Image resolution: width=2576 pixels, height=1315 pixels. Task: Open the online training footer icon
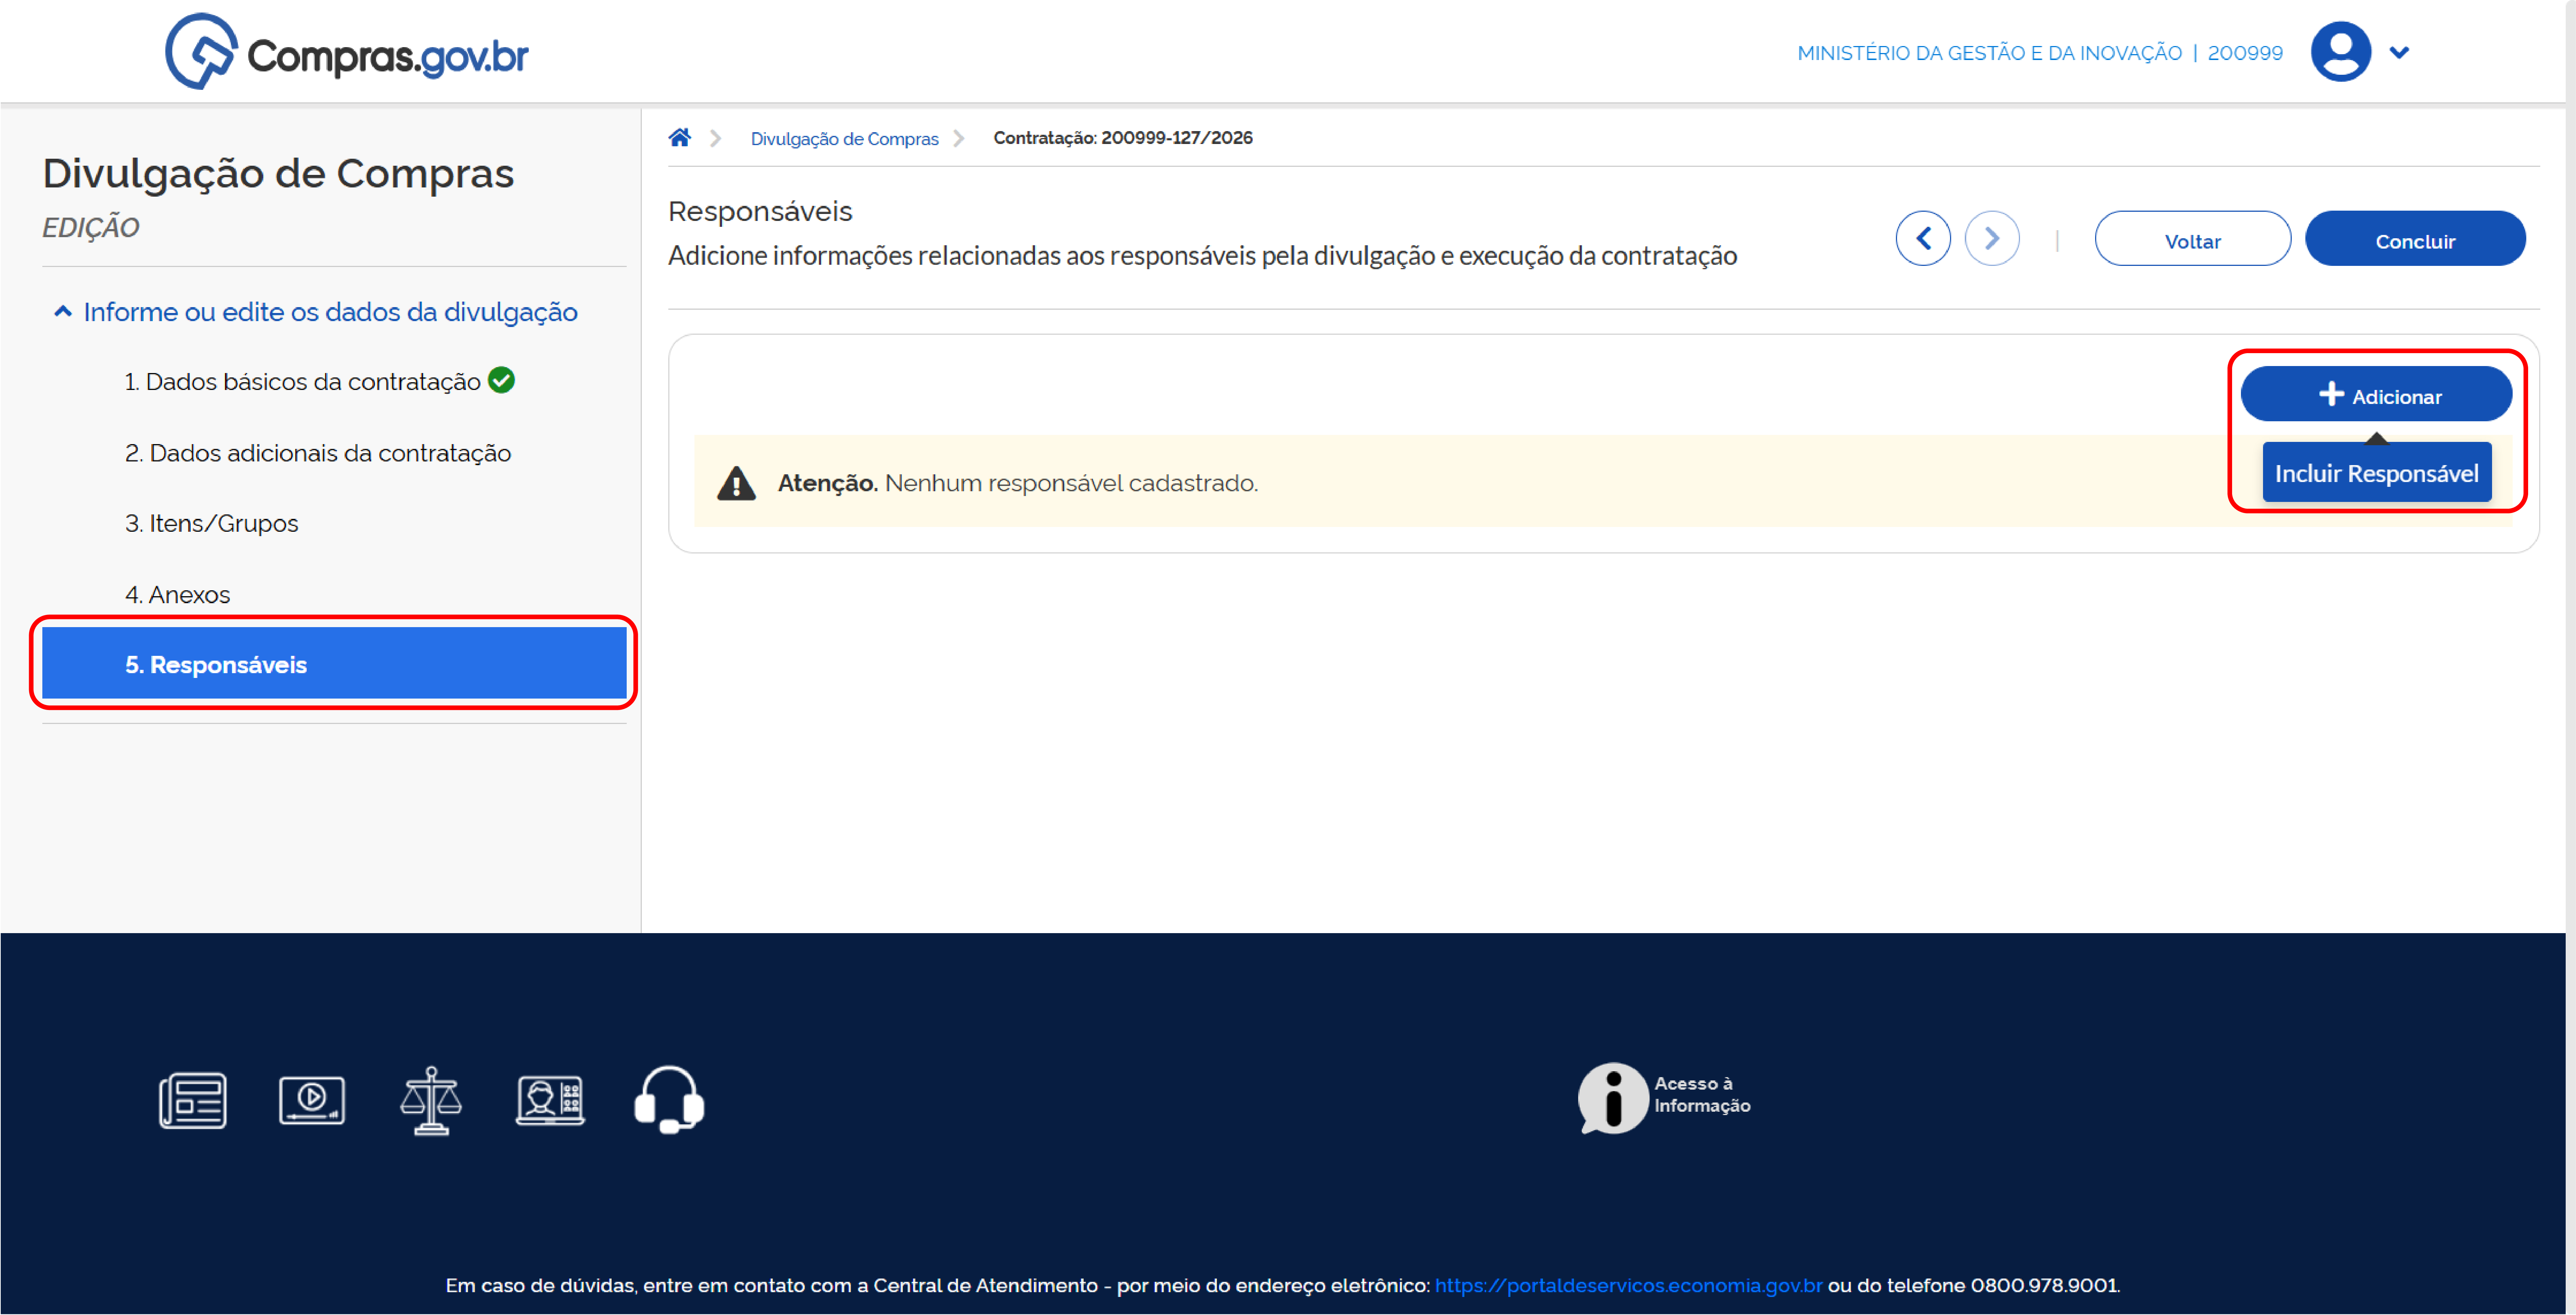pyautogui.click(x=550, y=1101)
